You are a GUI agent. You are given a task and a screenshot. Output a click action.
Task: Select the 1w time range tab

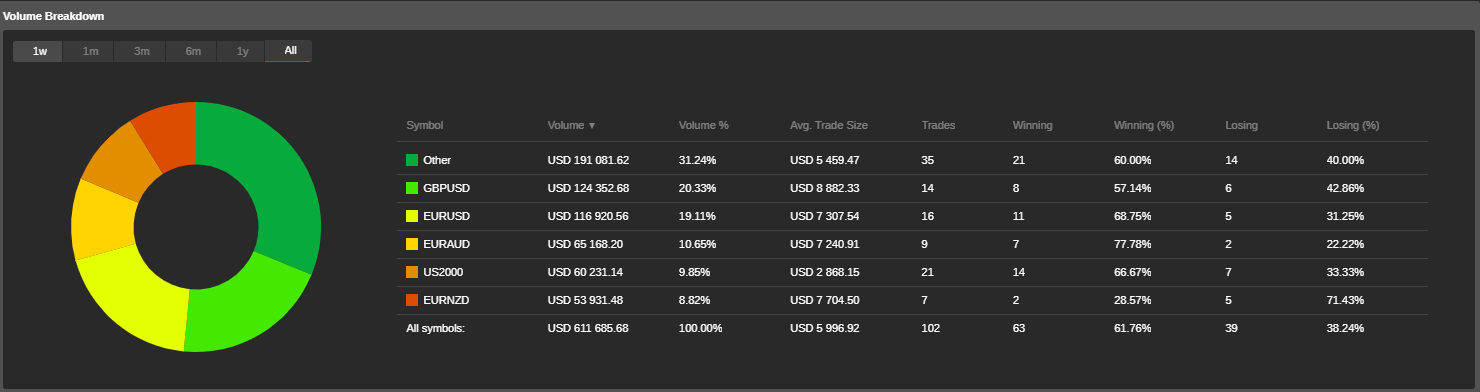[x=38, y=51]
